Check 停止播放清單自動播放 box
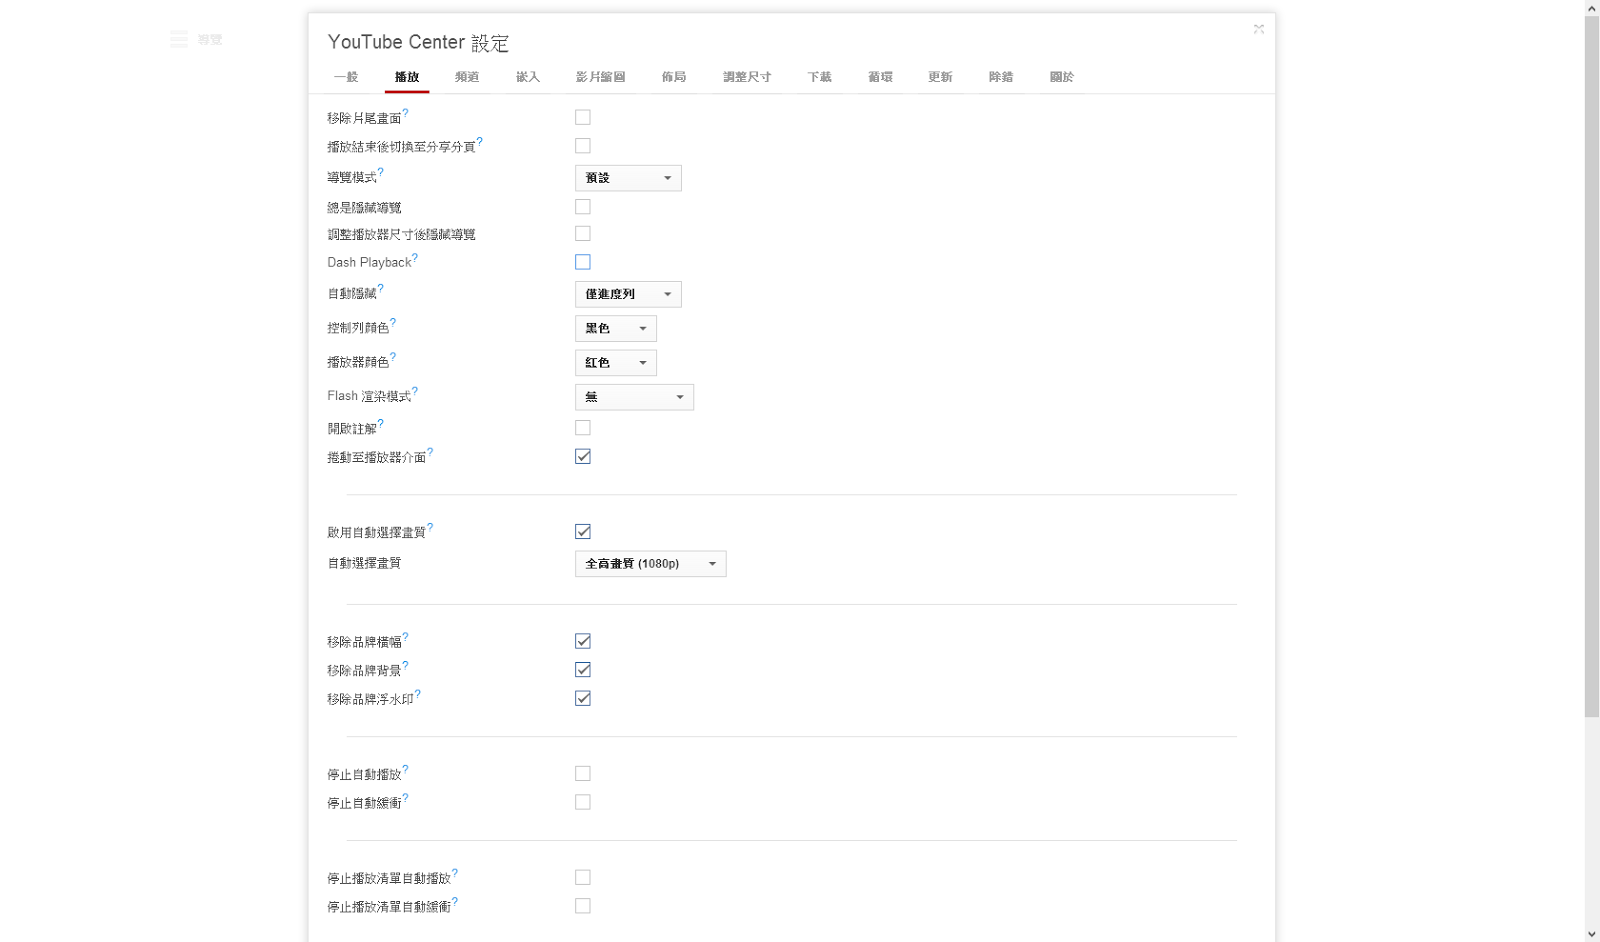 (583, 877)
